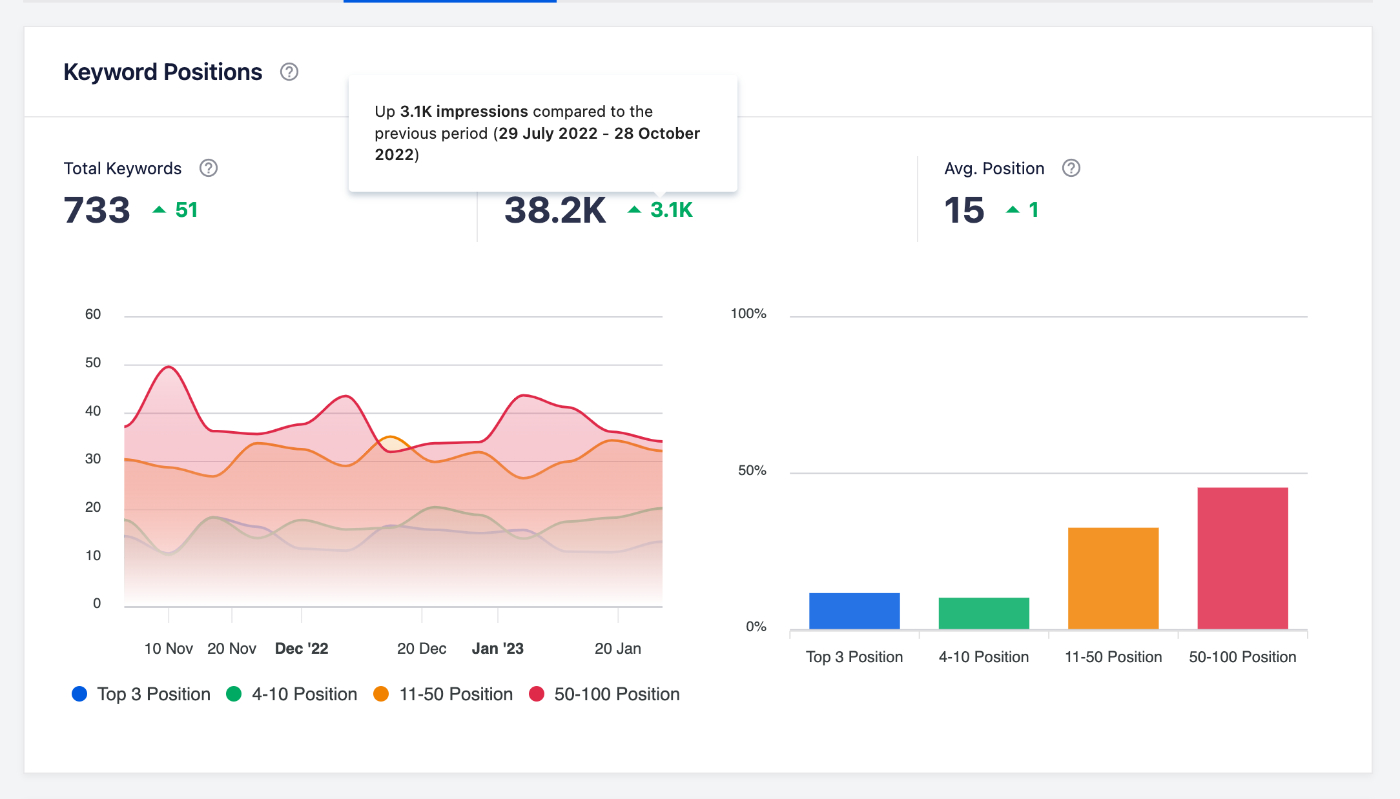Click the Dec '22 axis label

(301, 648)
